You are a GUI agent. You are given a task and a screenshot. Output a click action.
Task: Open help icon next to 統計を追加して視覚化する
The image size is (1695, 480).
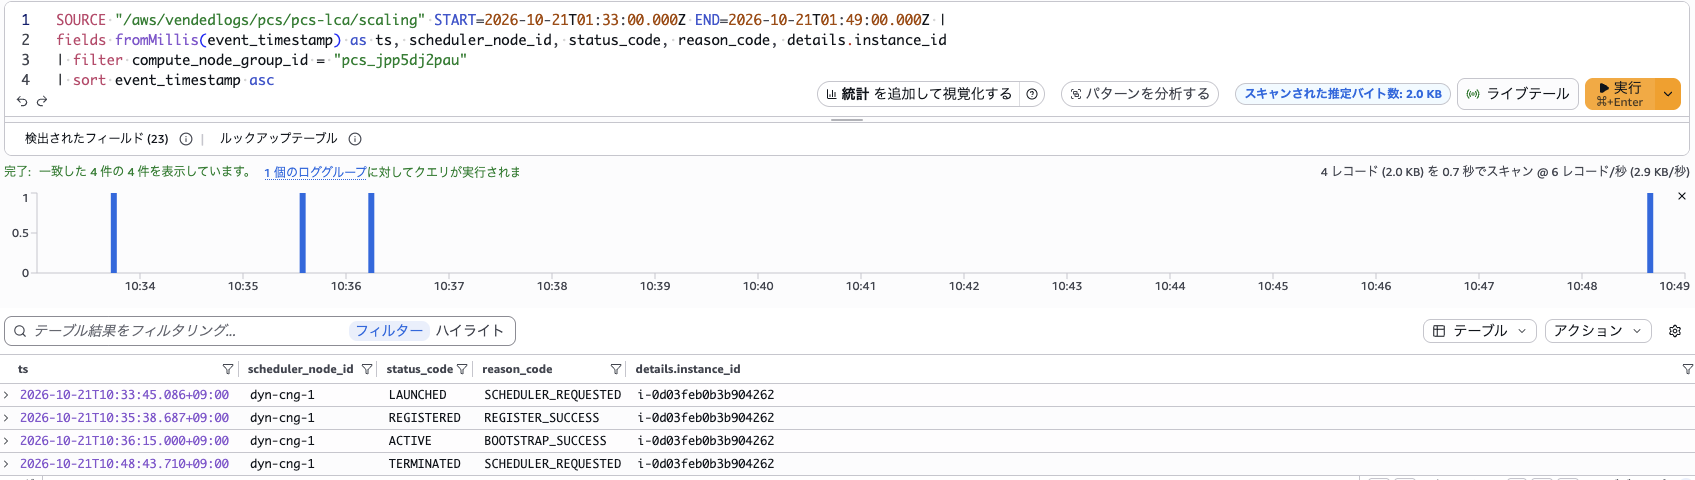[x=1032, y=94]
